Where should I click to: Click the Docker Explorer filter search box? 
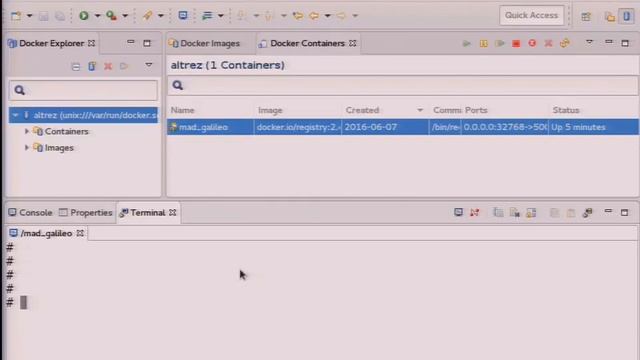point(83,90)
